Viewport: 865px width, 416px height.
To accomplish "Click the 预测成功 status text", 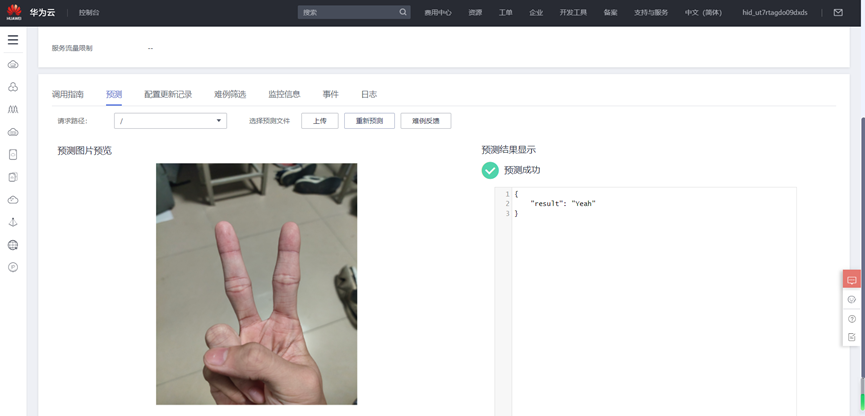I will 522,170.
